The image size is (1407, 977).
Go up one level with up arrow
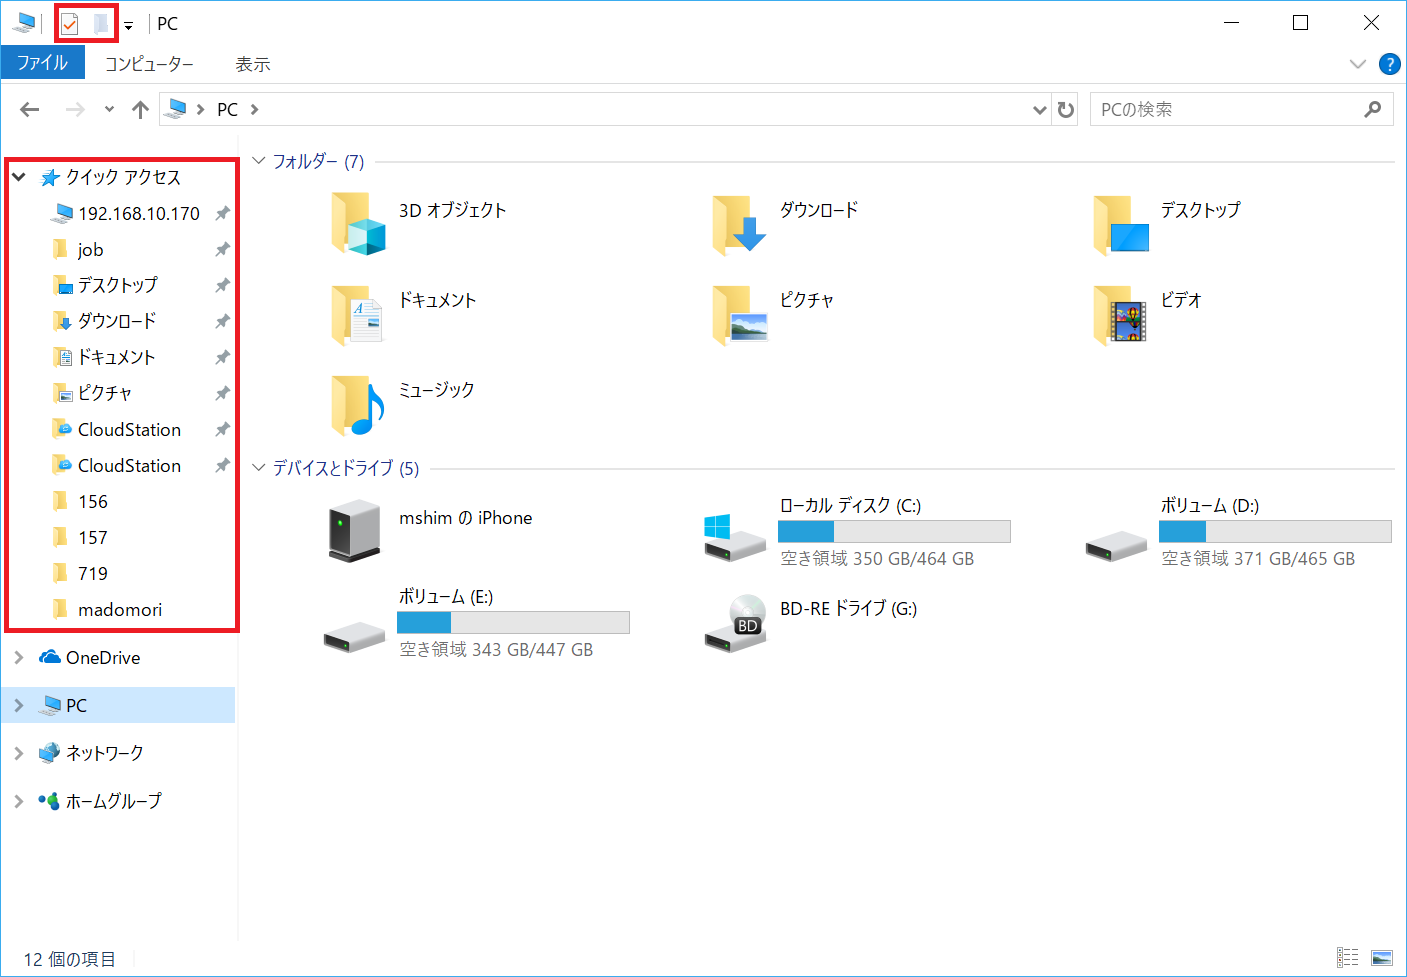140,109
